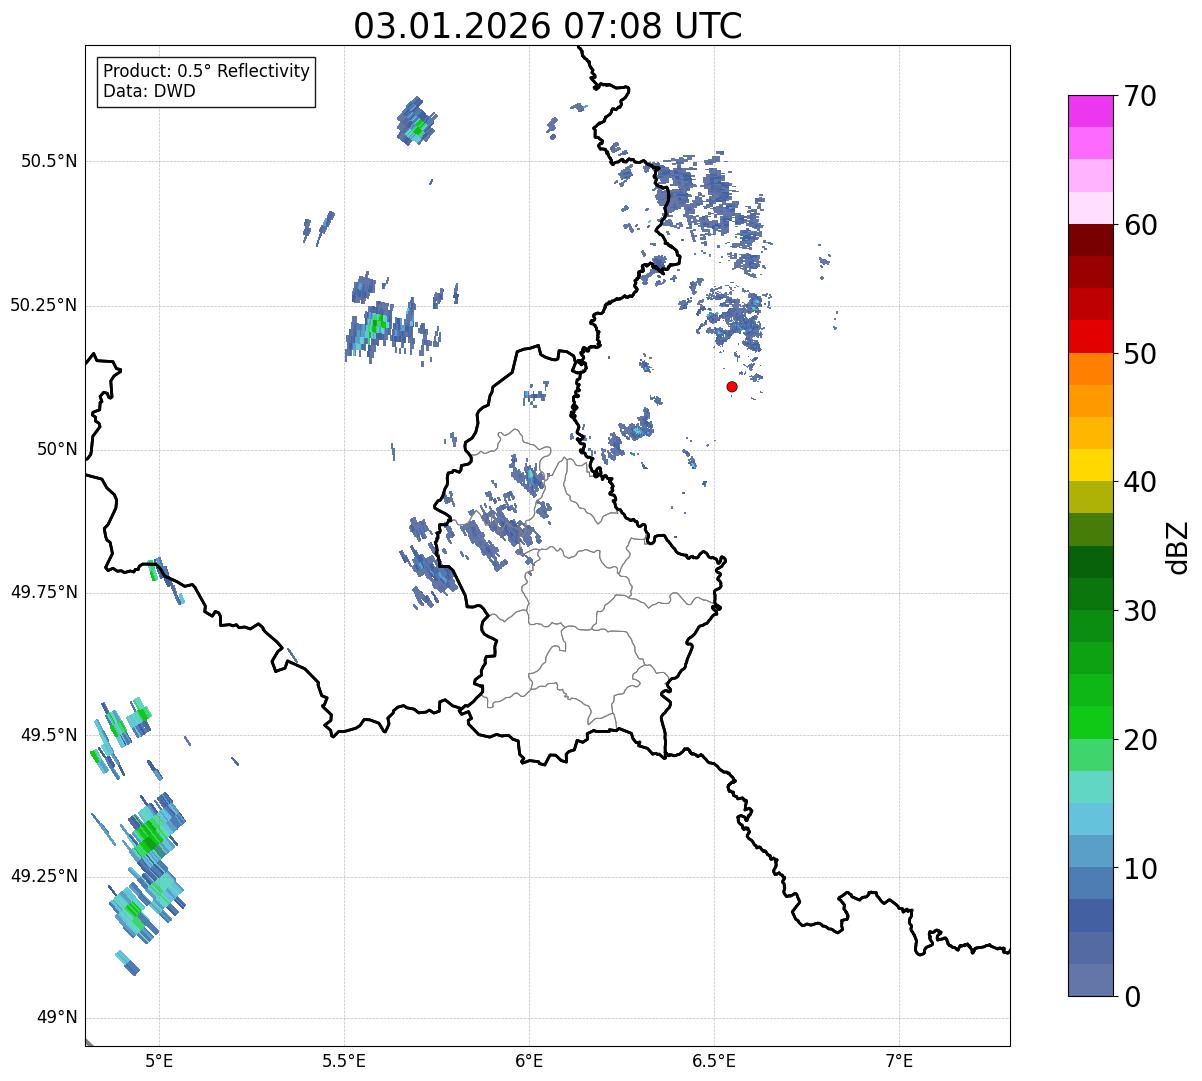The width and height of the screenshot is (1202, 1081).
Task: Click the 50.5°N latitude label
Action: coord(48,161)
